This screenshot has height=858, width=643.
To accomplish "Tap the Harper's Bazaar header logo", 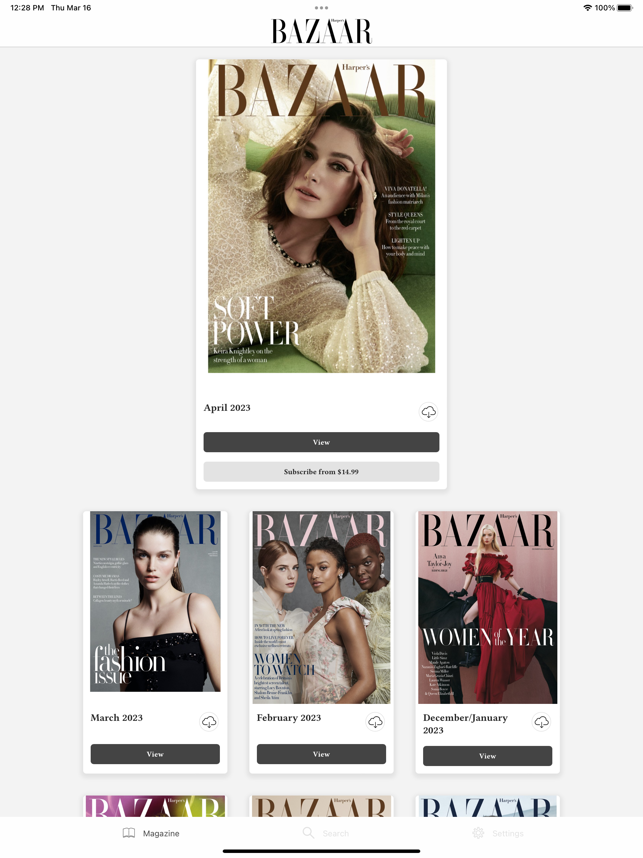I will [x=321, y=31].
